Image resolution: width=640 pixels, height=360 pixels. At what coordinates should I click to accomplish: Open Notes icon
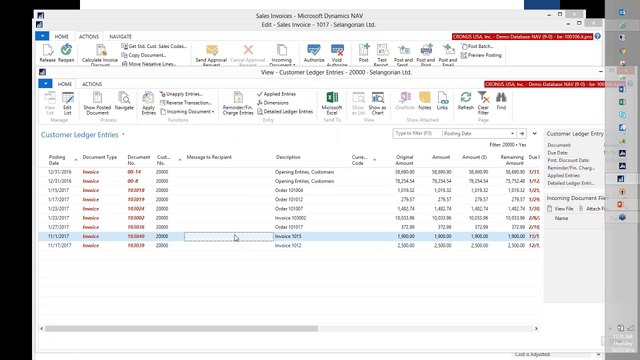(x=424, y=101)
